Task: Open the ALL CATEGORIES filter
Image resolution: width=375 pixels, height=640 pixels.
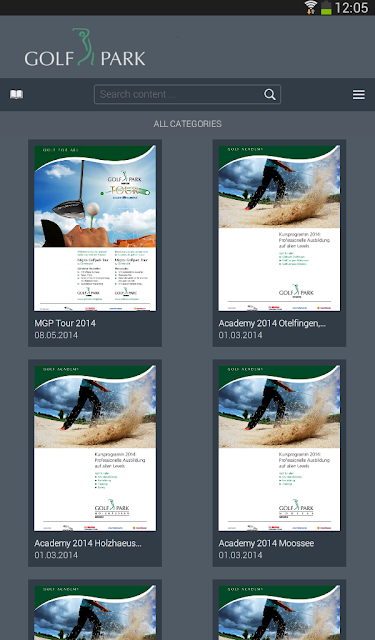Action: (x=187, y=124)
